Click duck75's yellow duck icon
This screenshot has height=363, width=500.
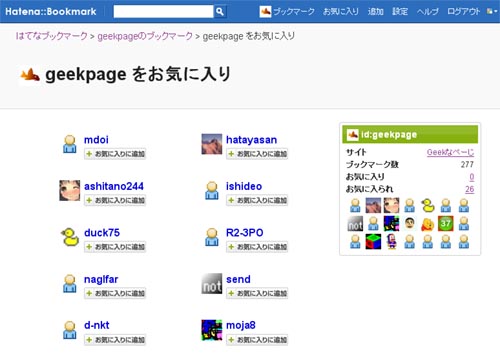click(x=70, y=237)
